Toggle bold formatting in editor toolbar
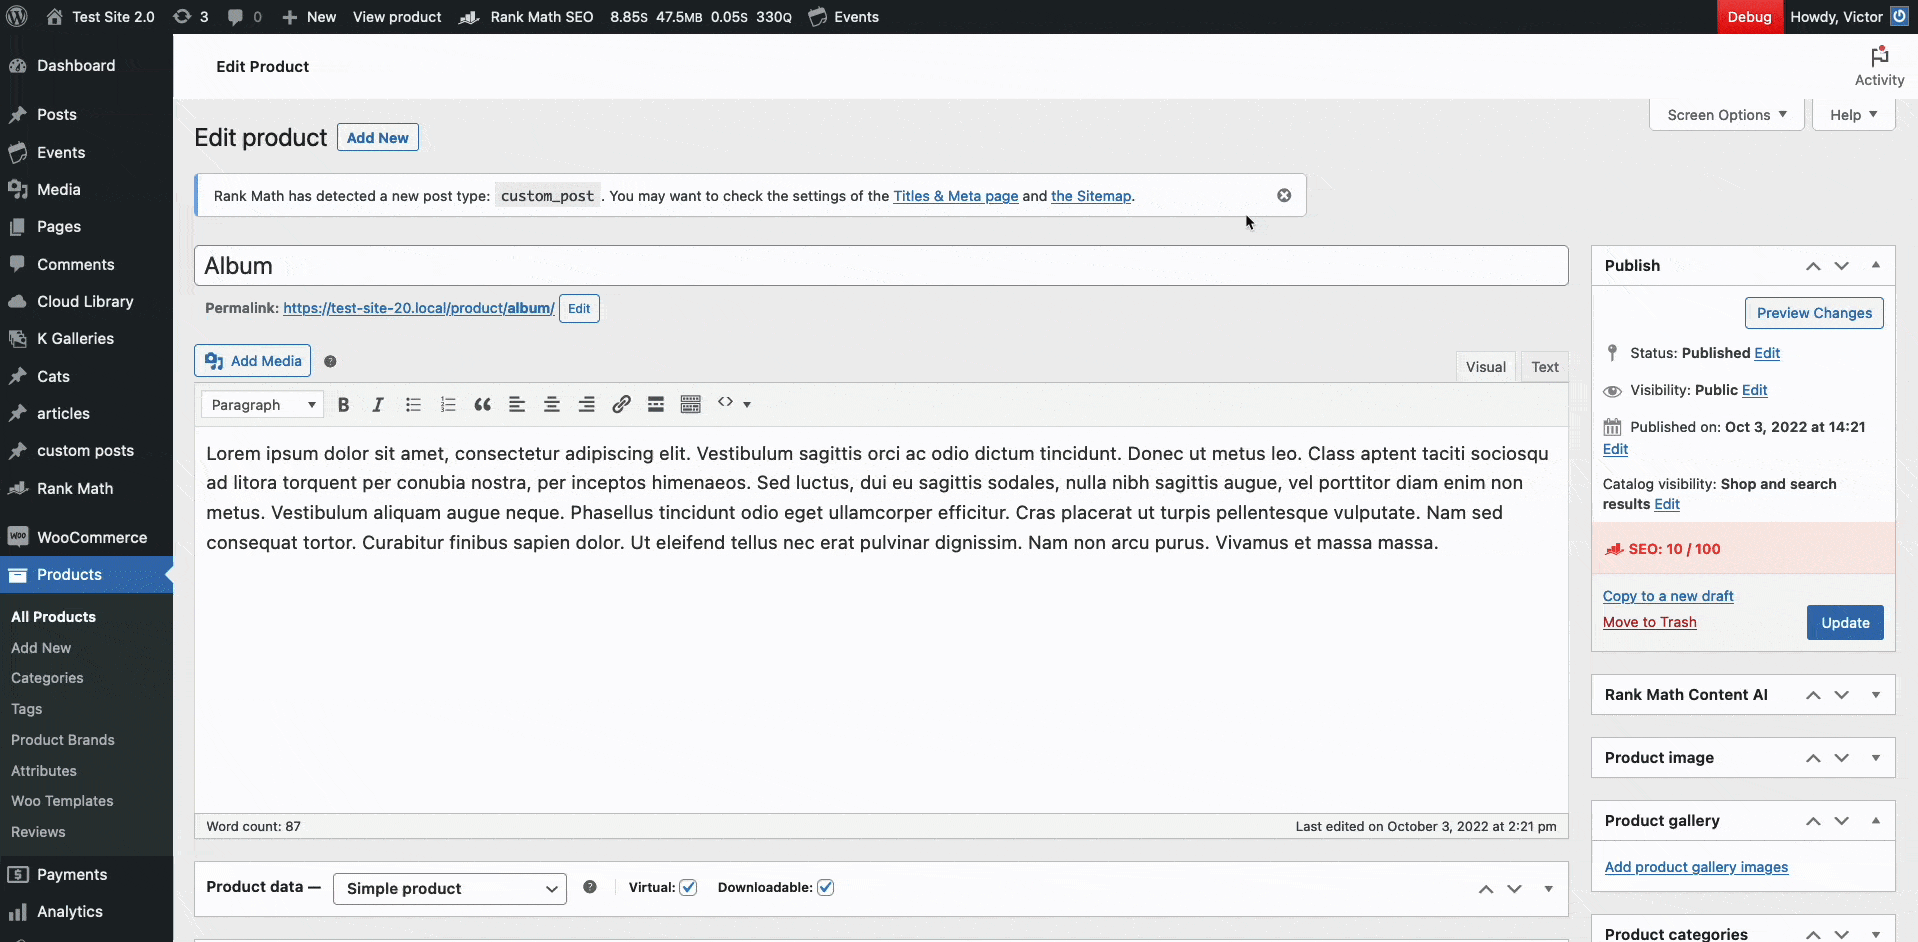The width and height of the screenshot is (1918, 942). [343, 405]
